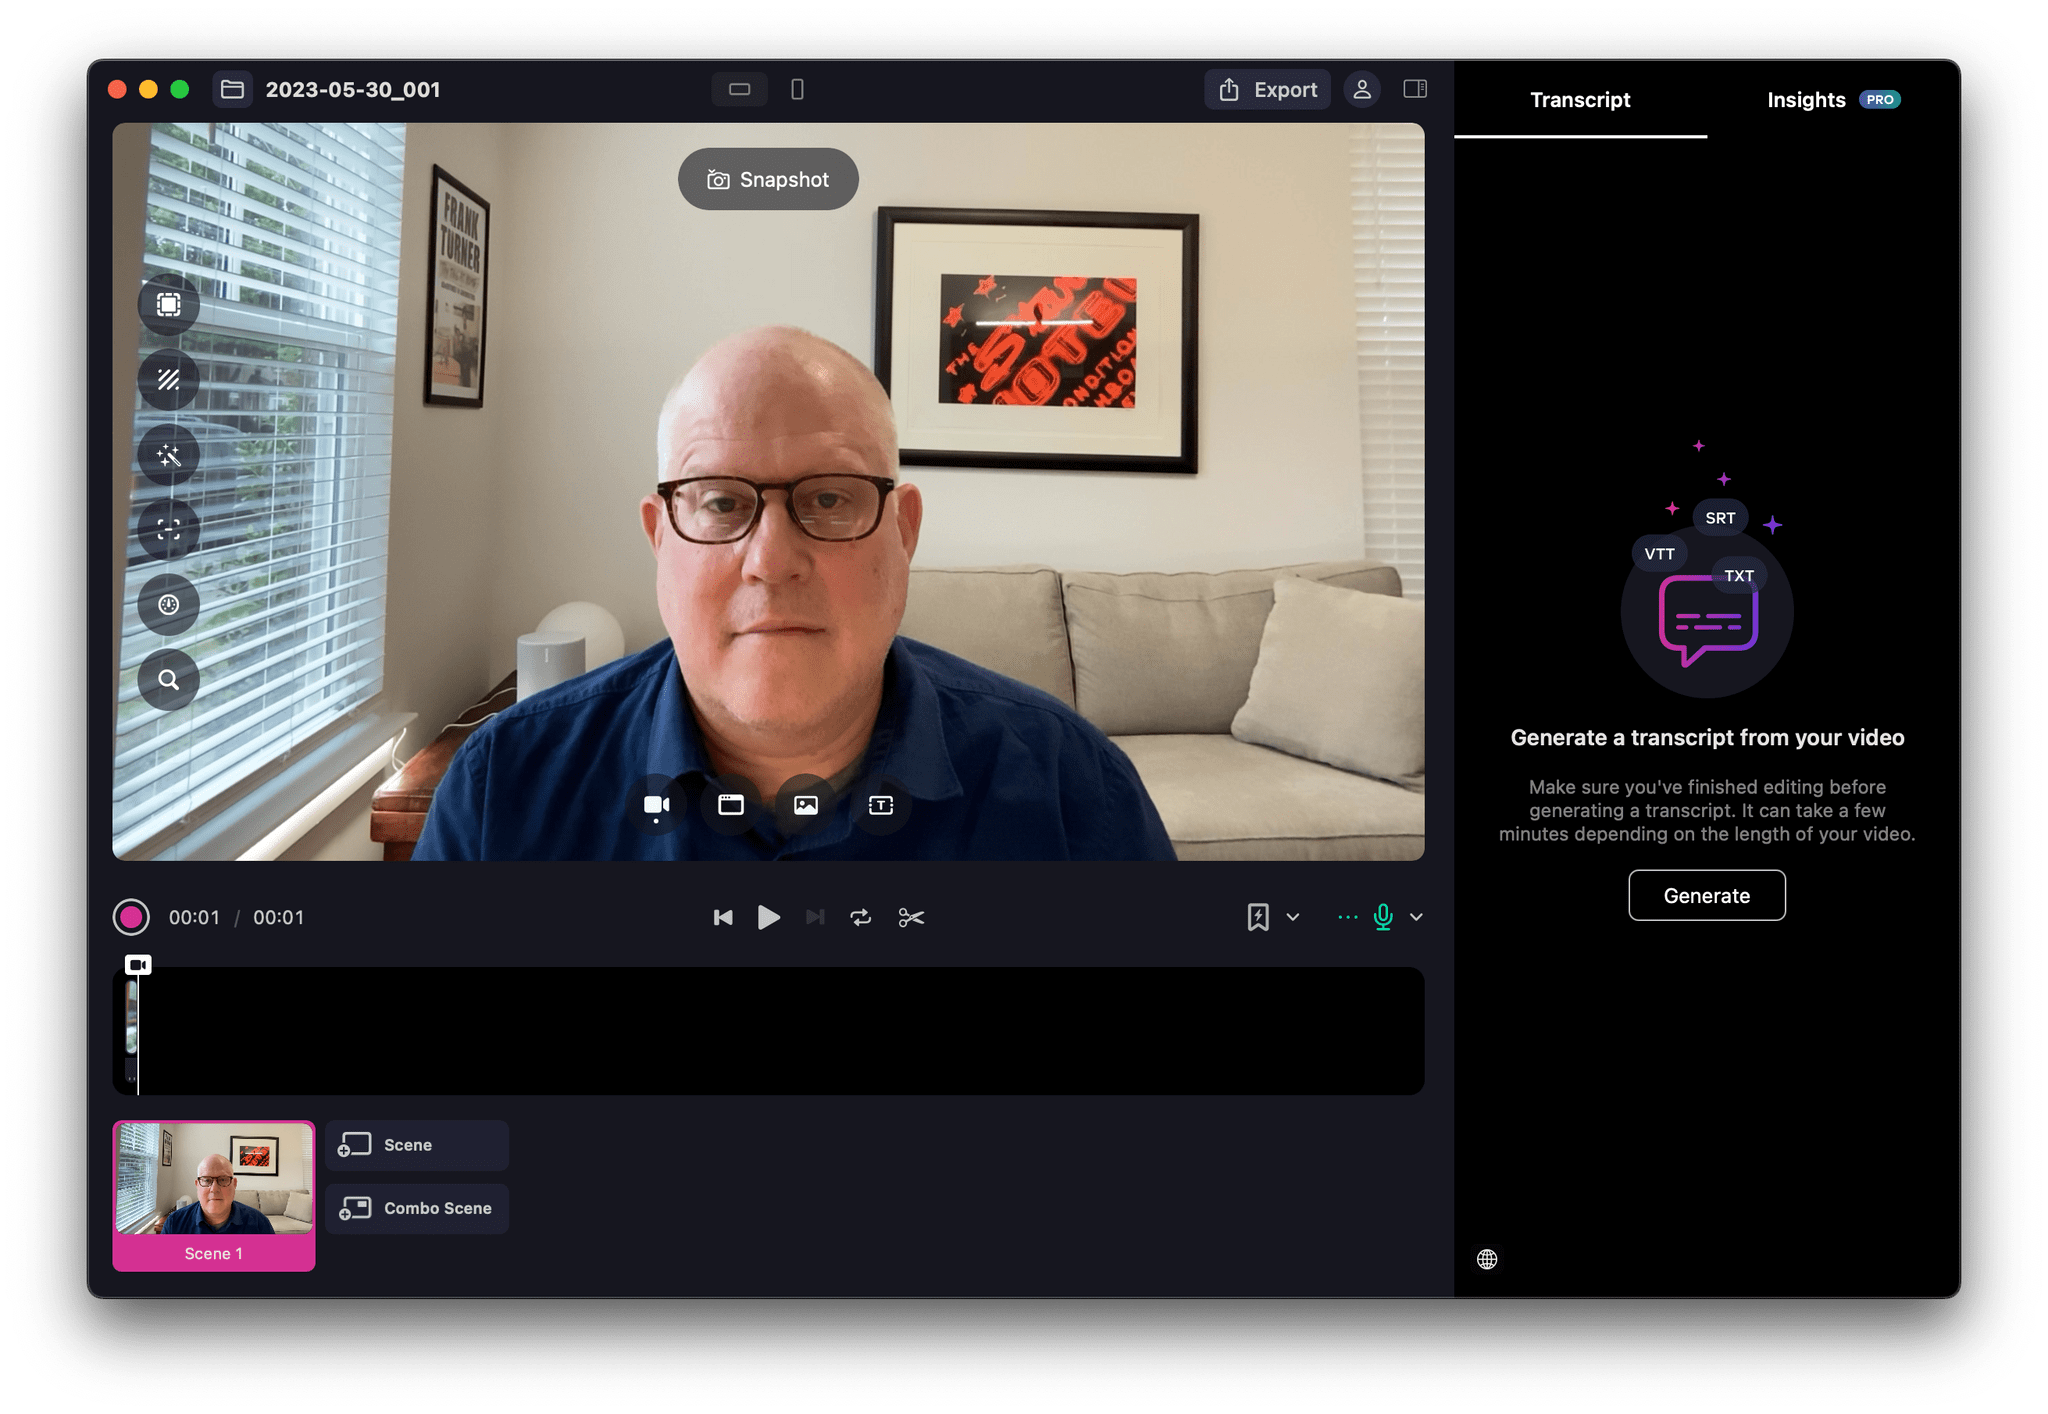
Task: Expand the microphone dropdown options
Action: pyautogui.click(x=1416, y=916)
